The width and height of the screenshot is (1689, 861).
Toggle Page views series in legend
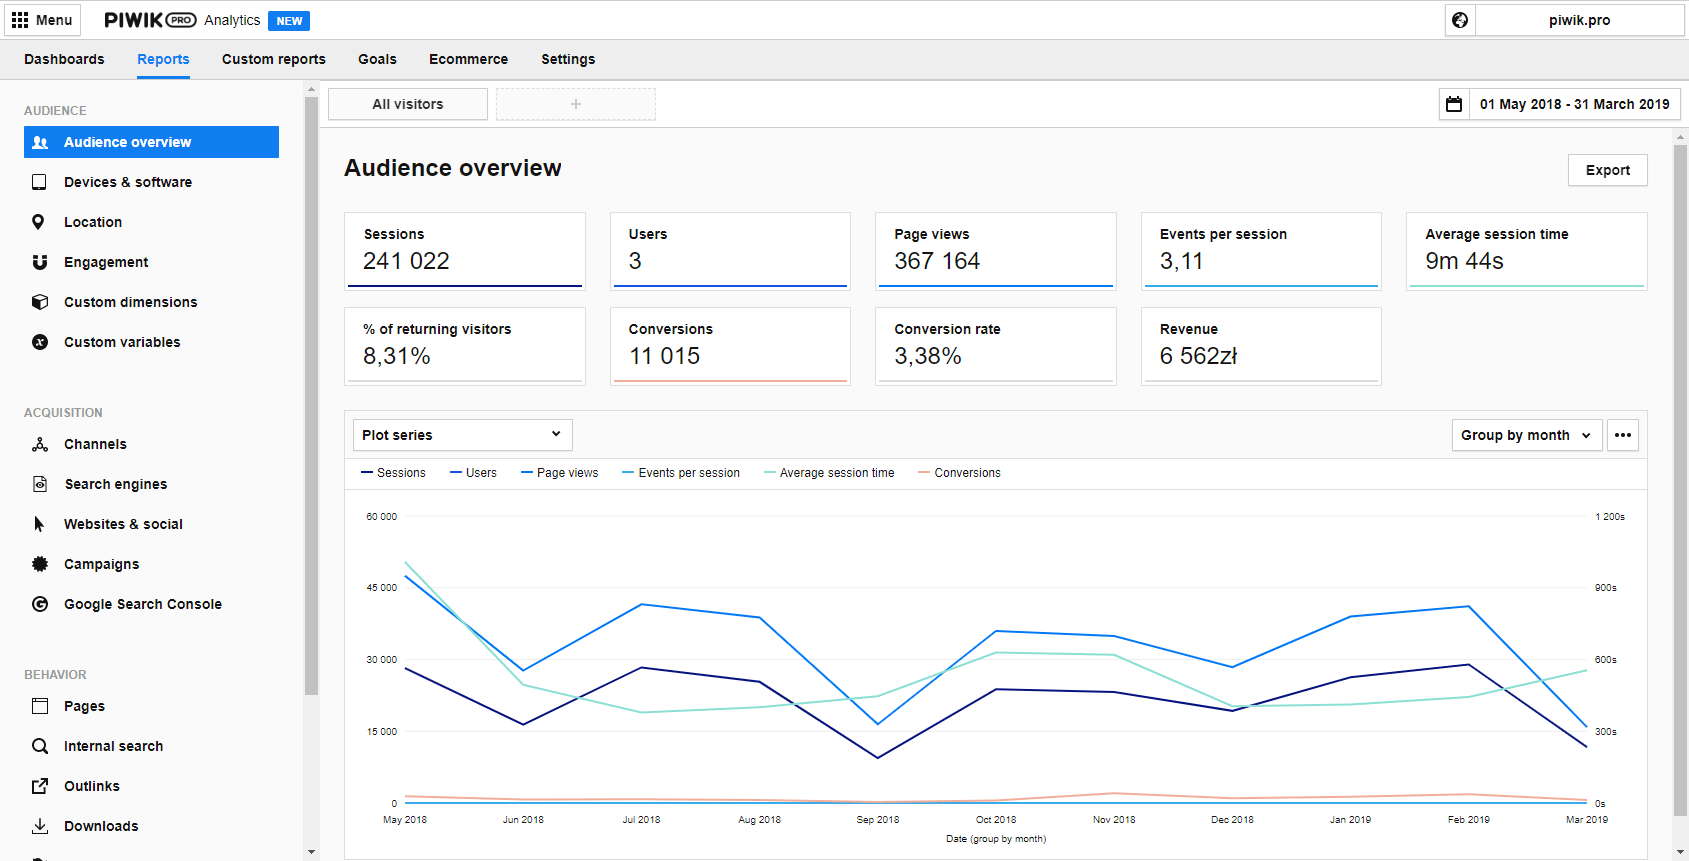point(559,473)
